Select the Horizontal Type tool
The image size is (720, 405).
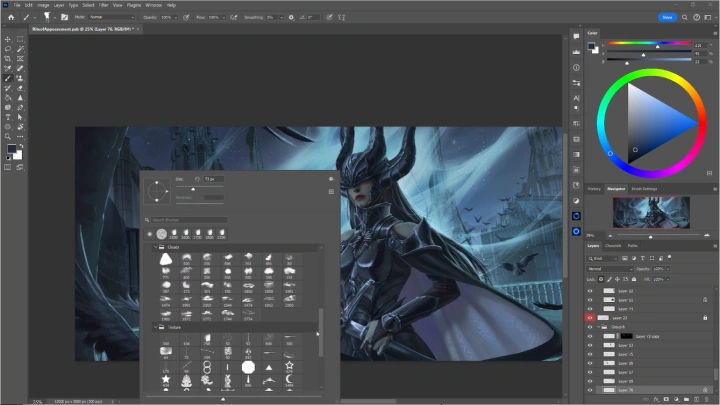pos(8,117)
